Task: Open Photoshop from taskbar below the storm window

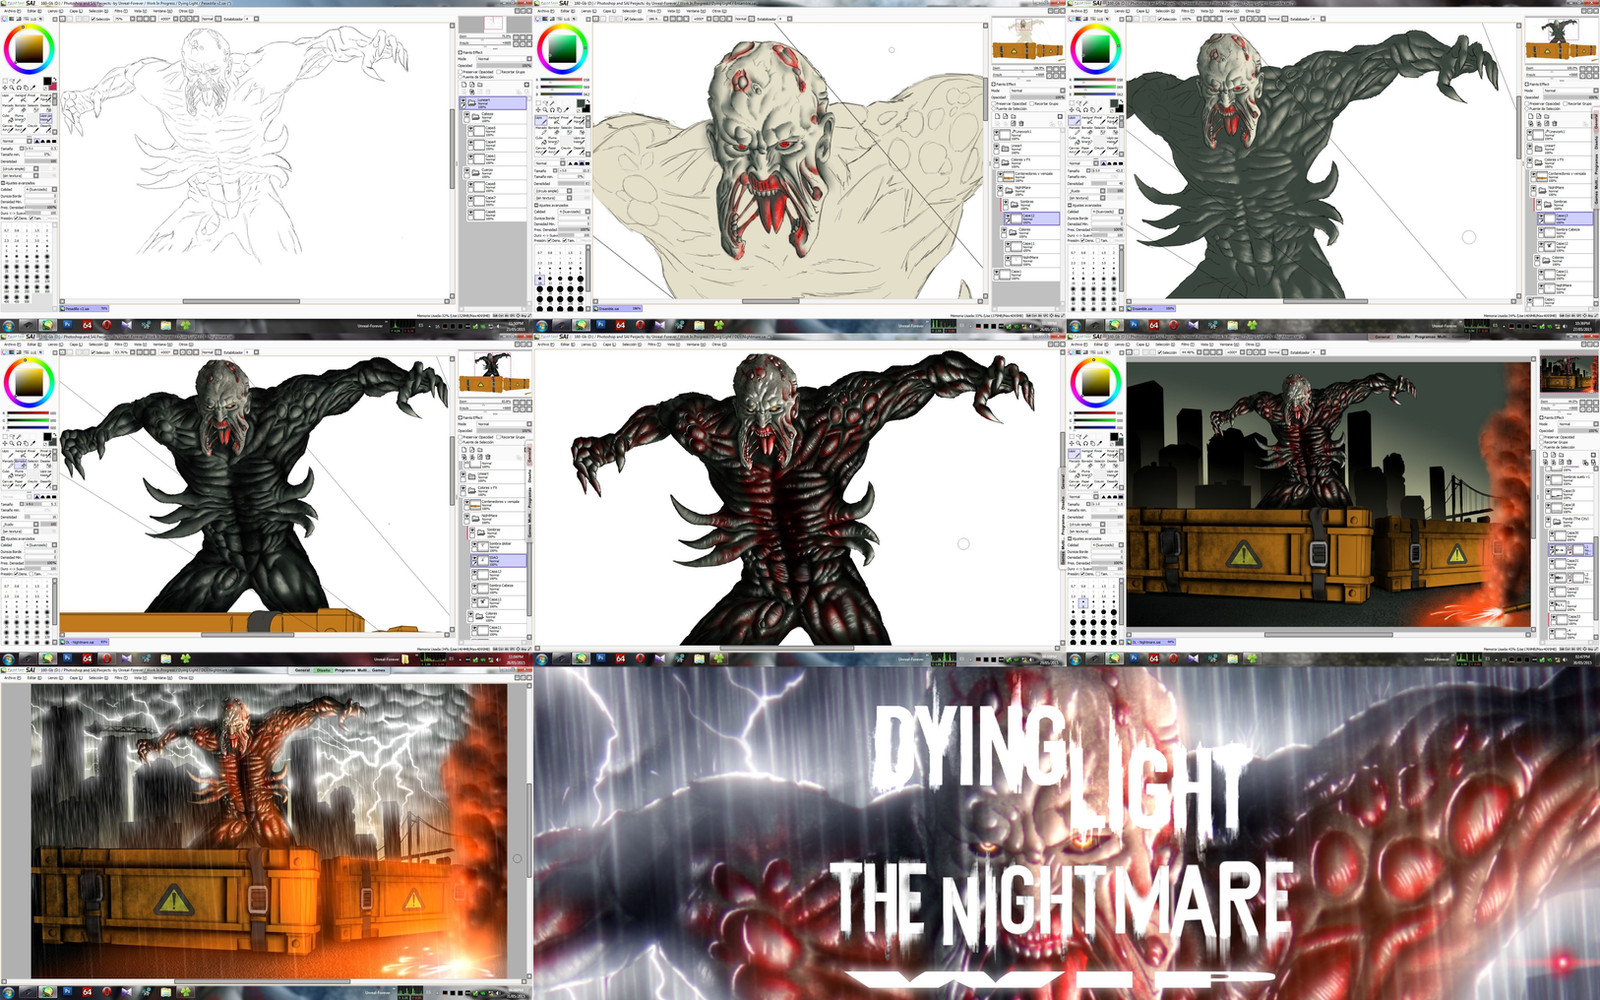Action: click(x=66, y=992)
